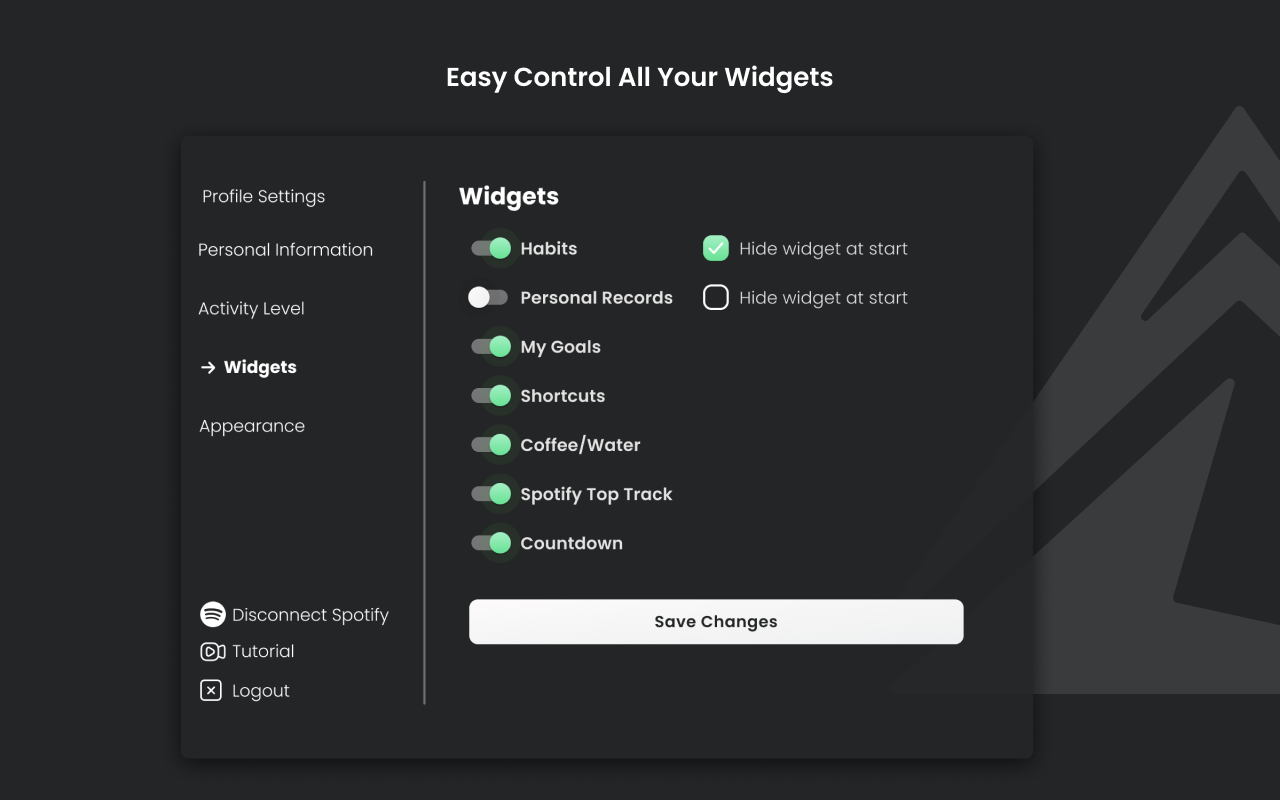Select the Activity Level section
Image resolution: width=1280 pixels, height=800 pixels.
[x=251, y=308]
